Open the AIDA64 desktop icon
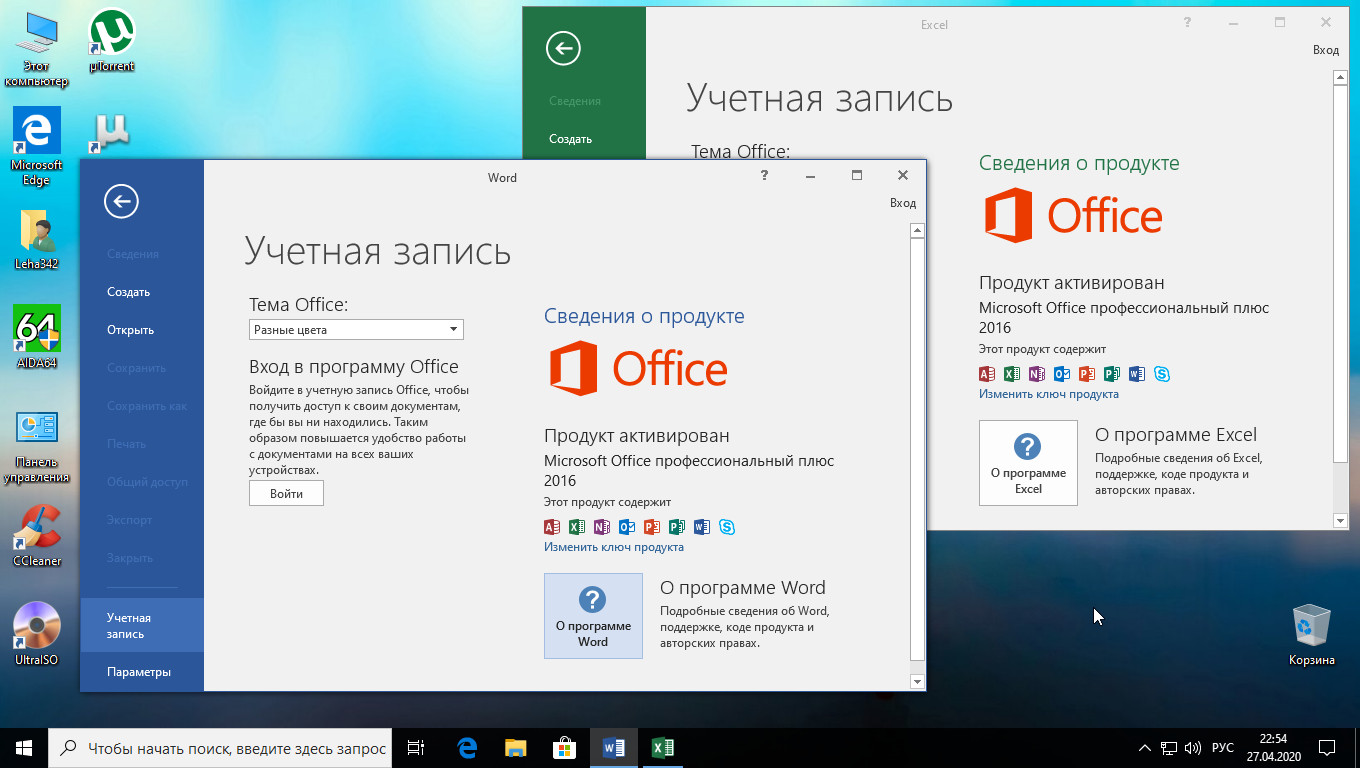The image size is (1360, 768). pyautogui.click(x=37, y=337)
